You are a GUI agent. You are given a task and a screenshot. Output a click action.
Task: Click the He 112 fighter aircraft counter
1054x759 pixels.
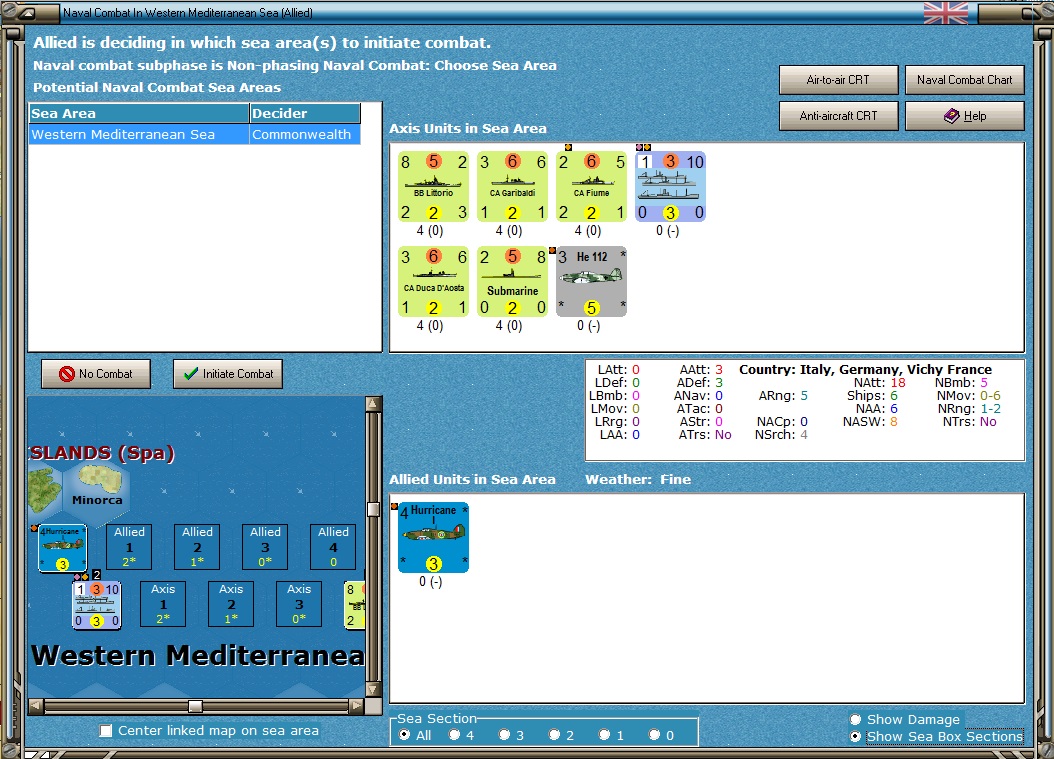[592, 282]
